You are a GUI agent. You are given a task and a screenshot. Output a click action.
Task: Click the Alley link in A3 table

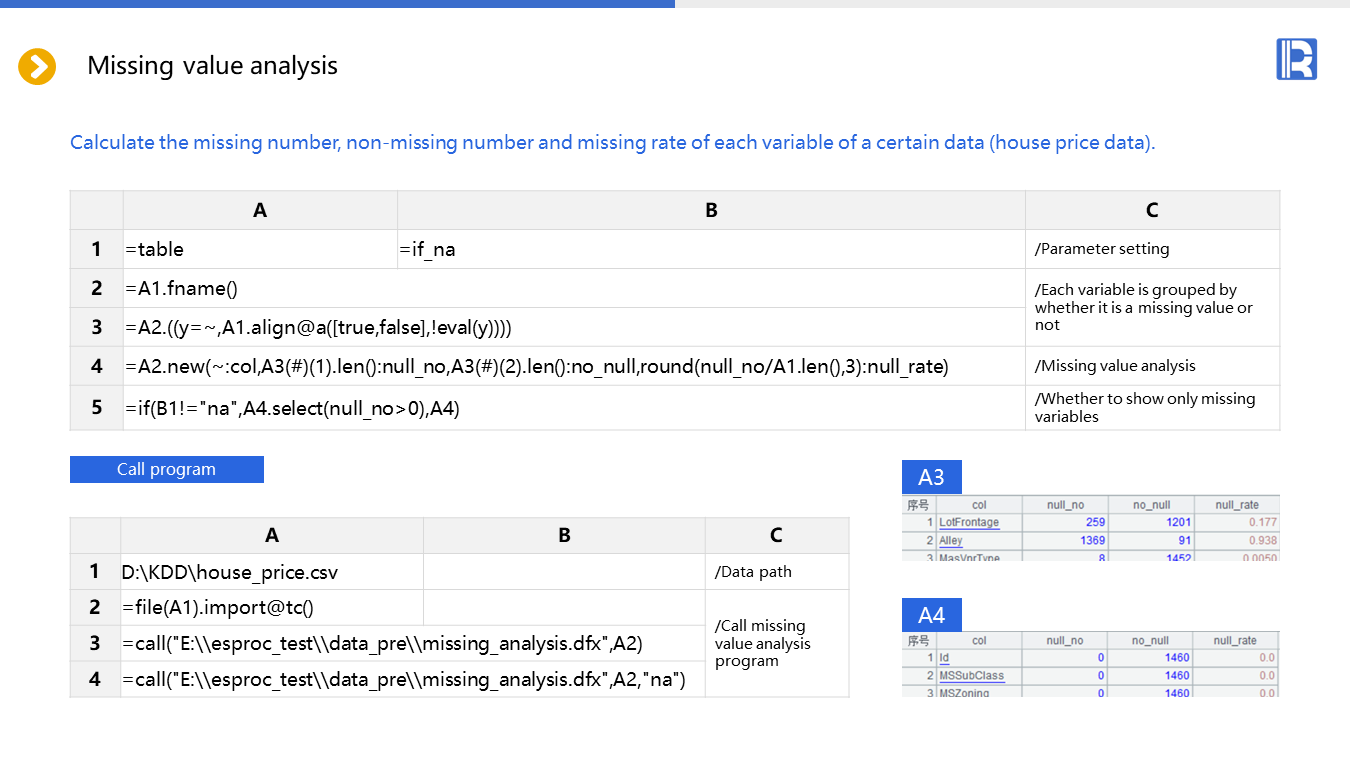(x=950, y=540)
